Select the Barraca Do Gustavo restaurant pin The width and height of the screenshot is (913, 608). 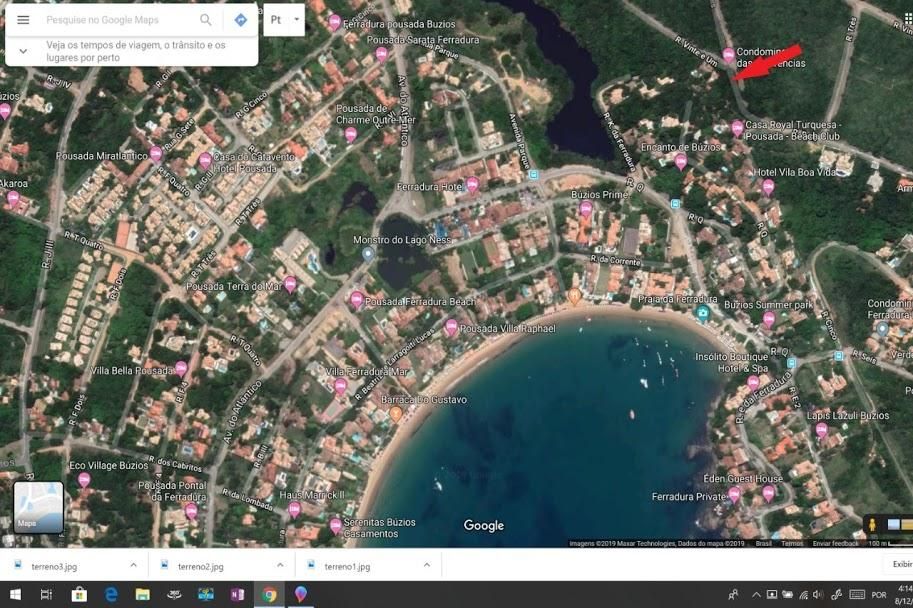[x=396, y=414]
